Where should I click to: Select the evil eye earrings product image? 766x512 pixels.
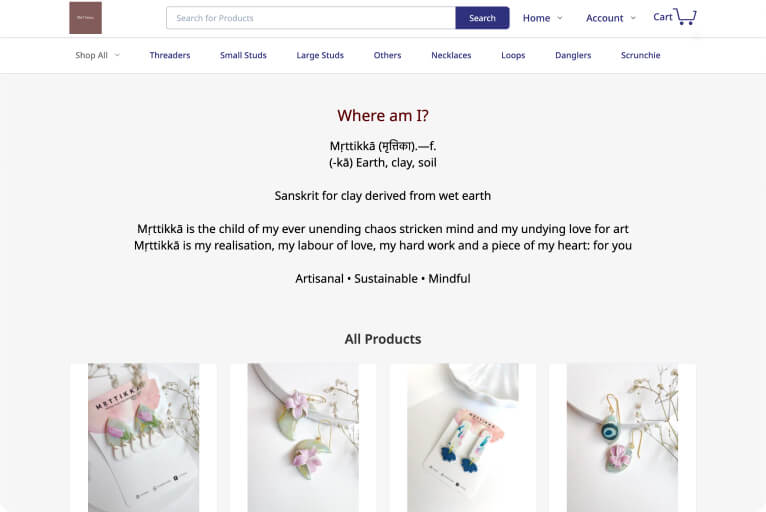(622, 437)
